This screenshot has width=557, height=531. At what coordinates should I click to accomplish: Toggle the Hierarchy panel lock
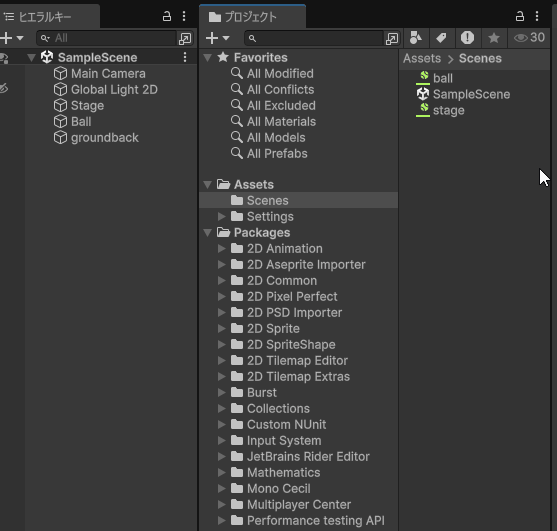coord(167,16)
